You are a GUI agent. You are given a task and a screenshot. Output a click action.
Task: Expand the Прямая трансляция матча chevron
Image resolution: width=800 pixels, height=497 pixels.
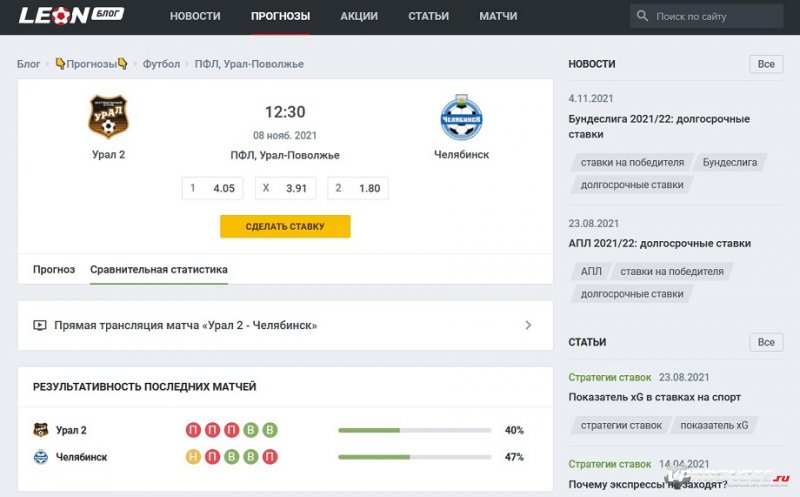[x=528, y=325]
